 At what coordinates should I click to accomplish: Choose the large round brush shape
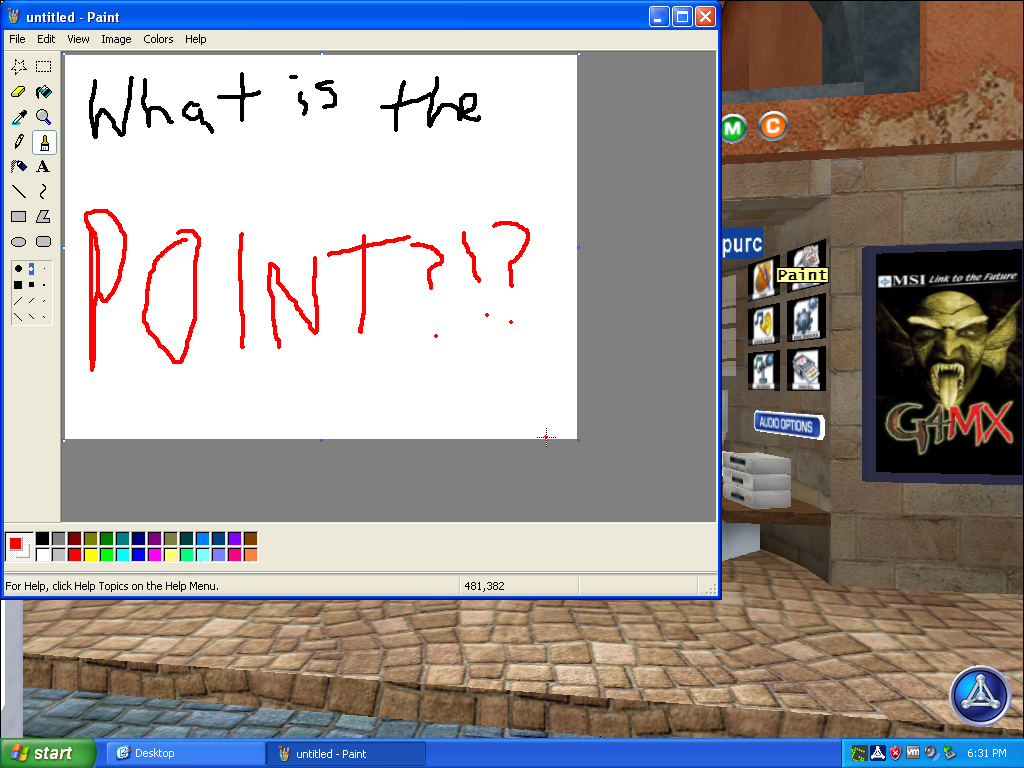pos(18,268)
